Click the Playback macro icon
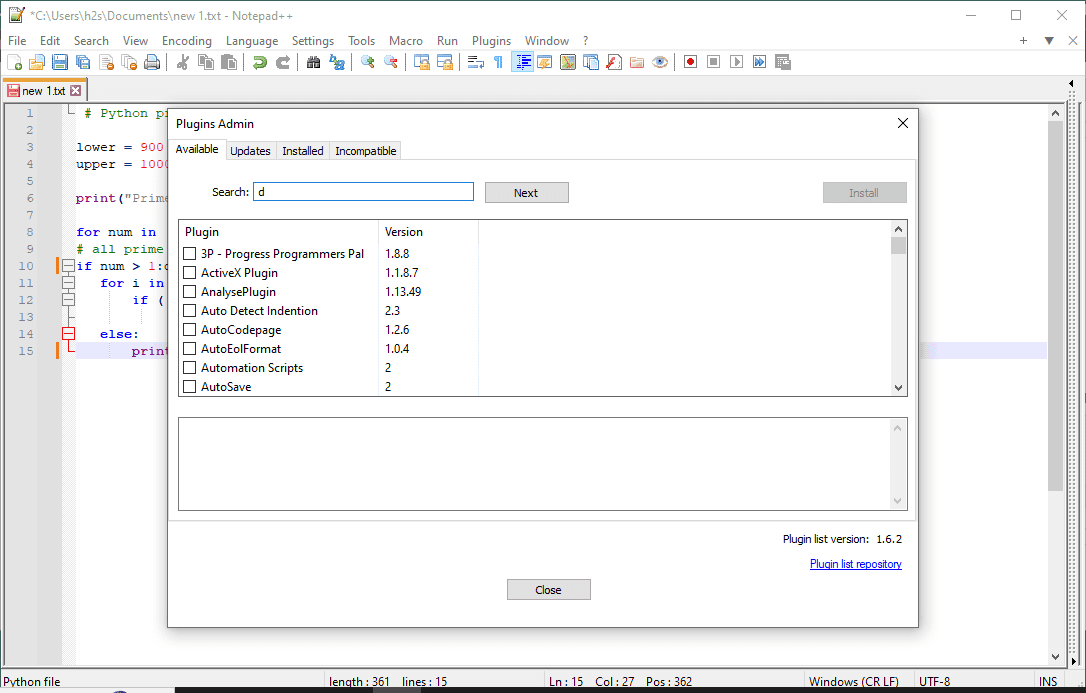 click(736, 62)
